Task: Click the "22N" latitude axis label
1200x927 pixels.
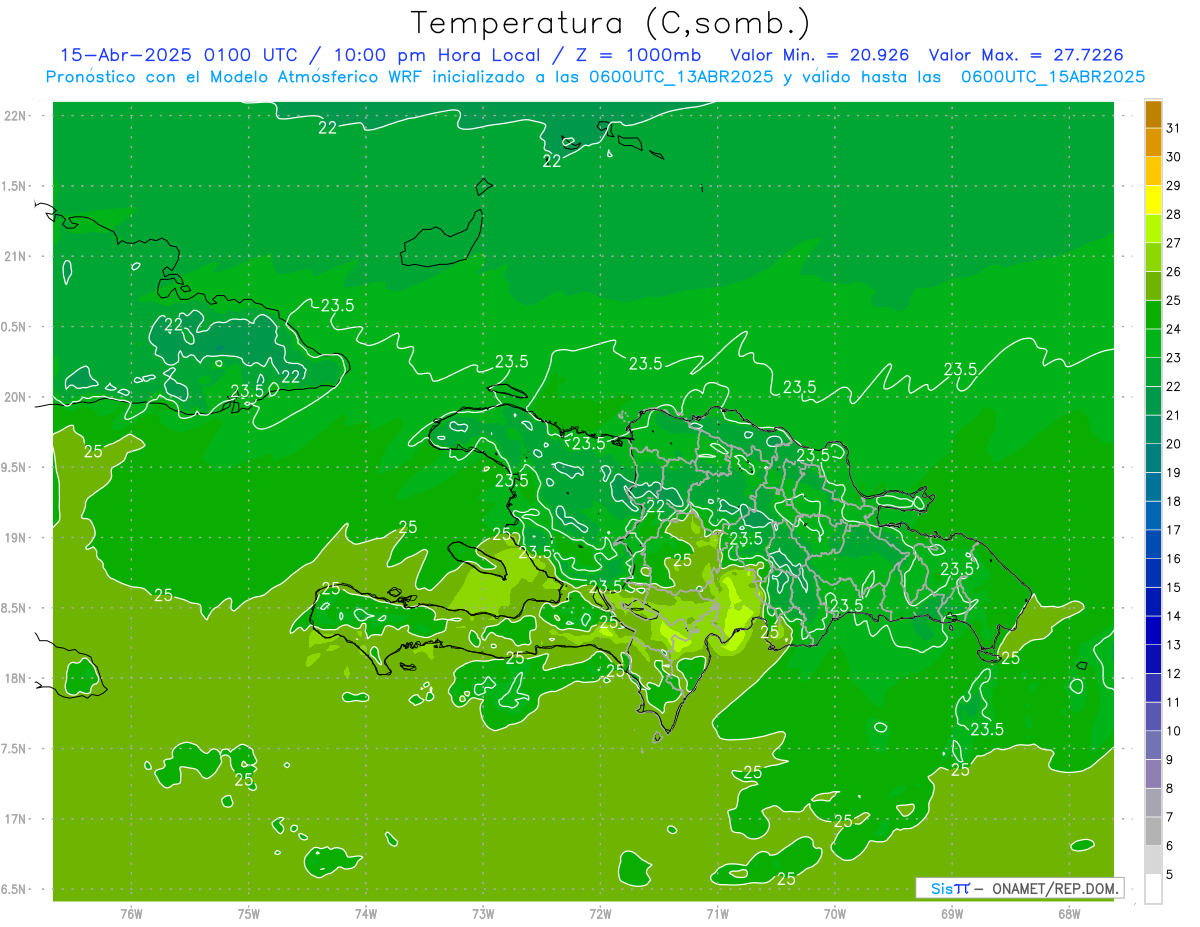Action: pyautogui.click(x=16, y=115)
